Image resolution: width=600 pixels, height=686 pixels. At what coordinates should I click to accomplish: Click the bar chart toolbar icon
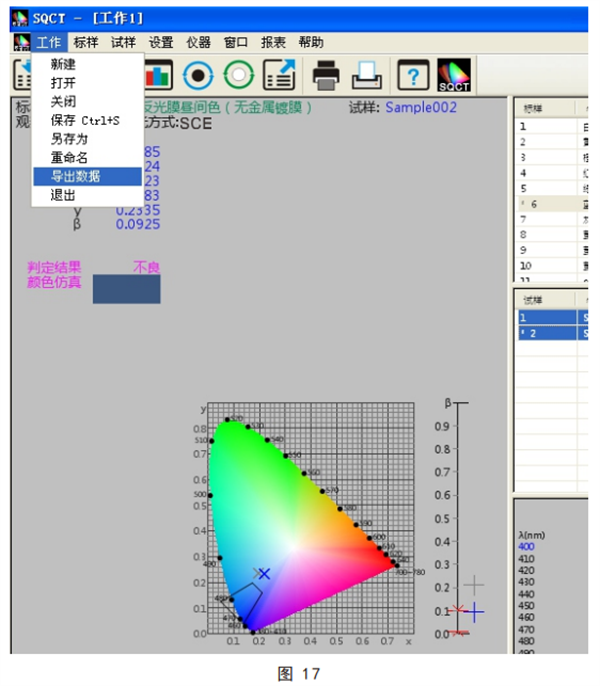(158, 75)
